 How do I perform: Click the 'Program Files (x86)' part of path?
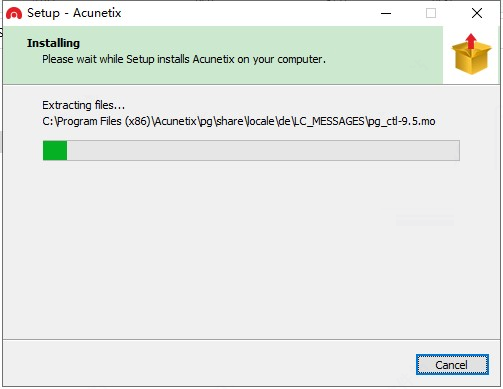coord(104,121)
